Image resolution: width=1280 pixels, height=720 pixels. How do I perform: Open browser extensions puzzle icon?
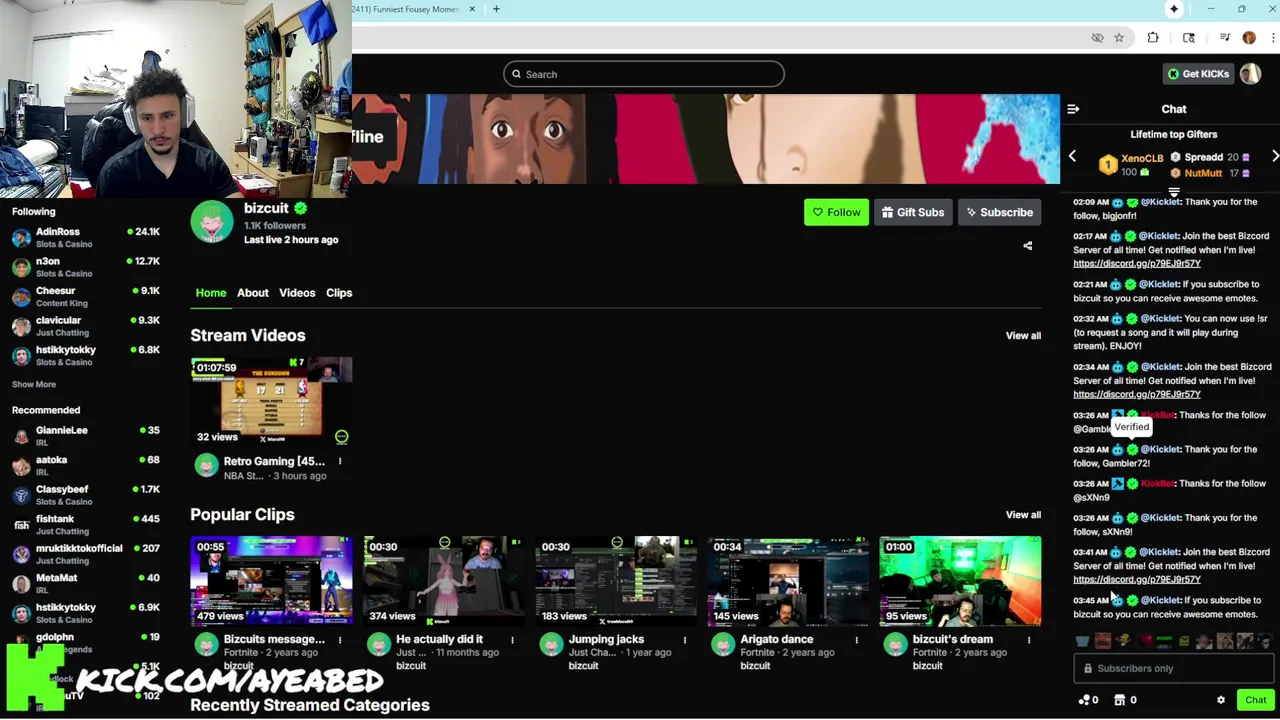(1153, 38)
